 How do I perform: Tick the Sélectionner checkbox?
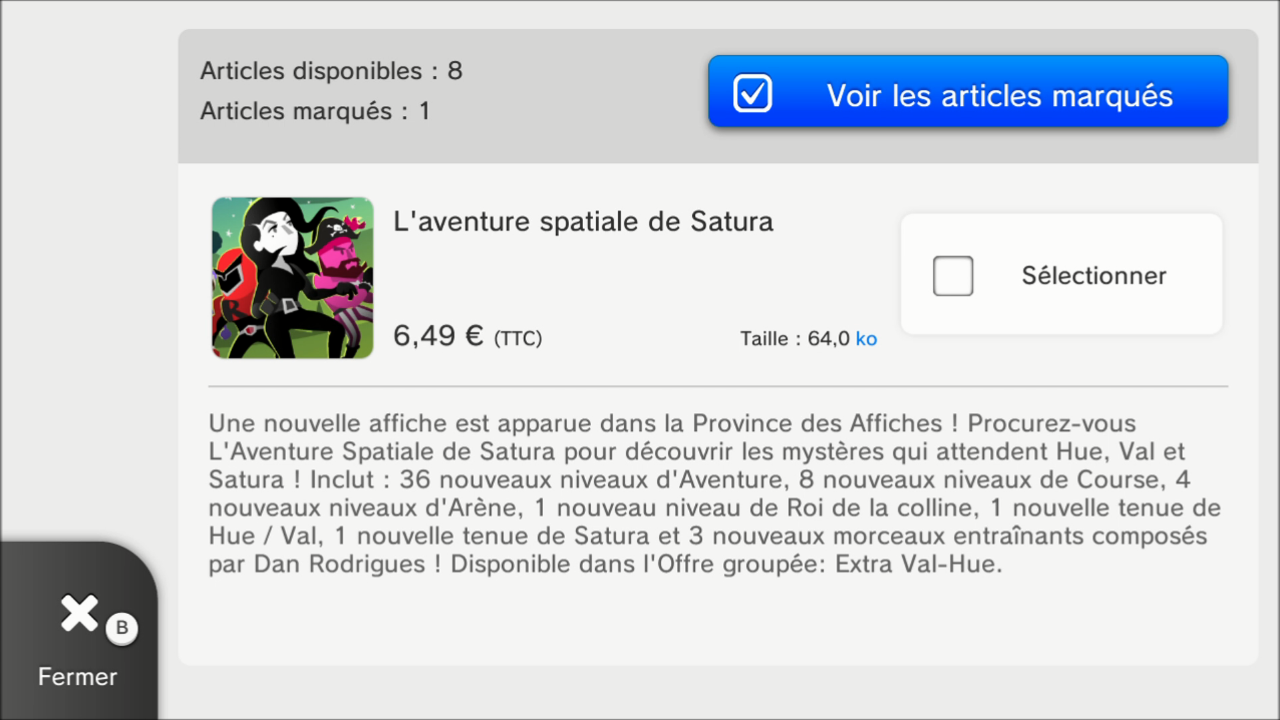[x=953, y=276]
